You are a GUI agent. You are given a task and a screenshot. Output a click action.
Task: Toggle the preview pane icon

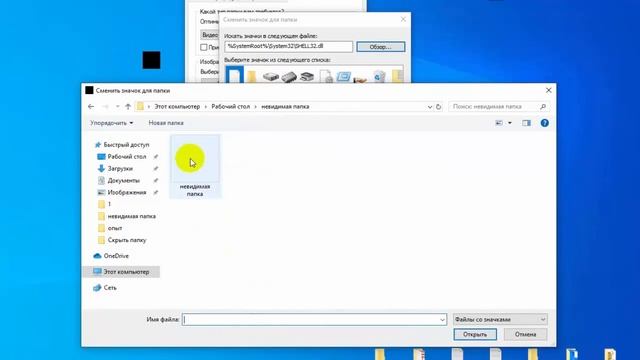527,123
